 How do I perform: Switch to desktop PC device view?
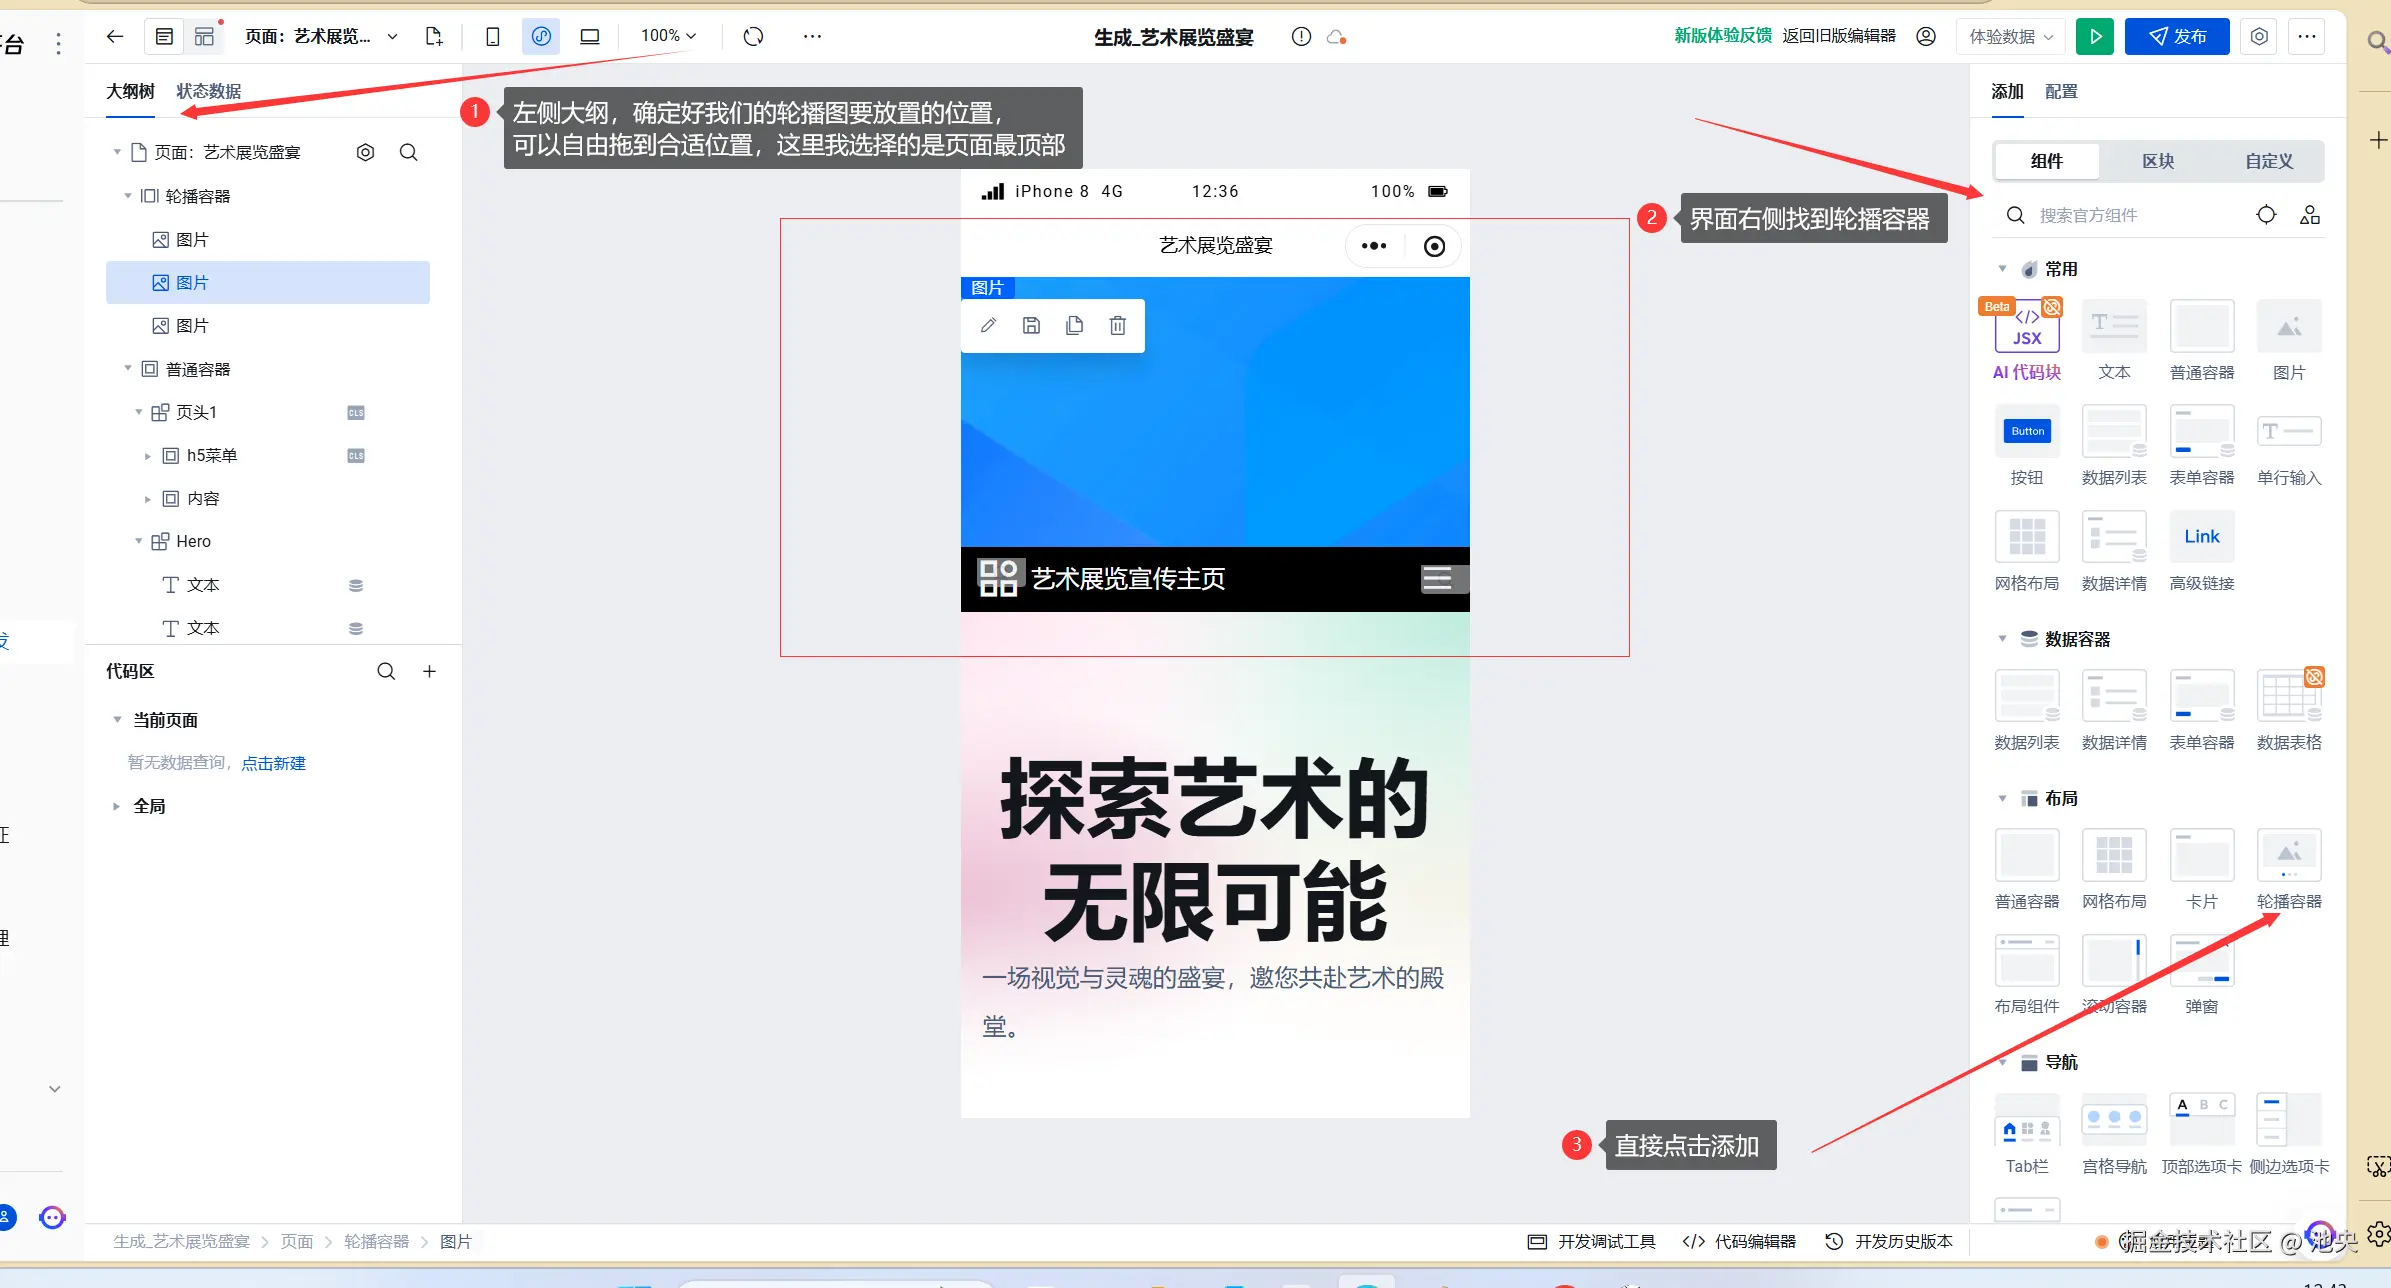pyautogui.click(x=590, y=37)
